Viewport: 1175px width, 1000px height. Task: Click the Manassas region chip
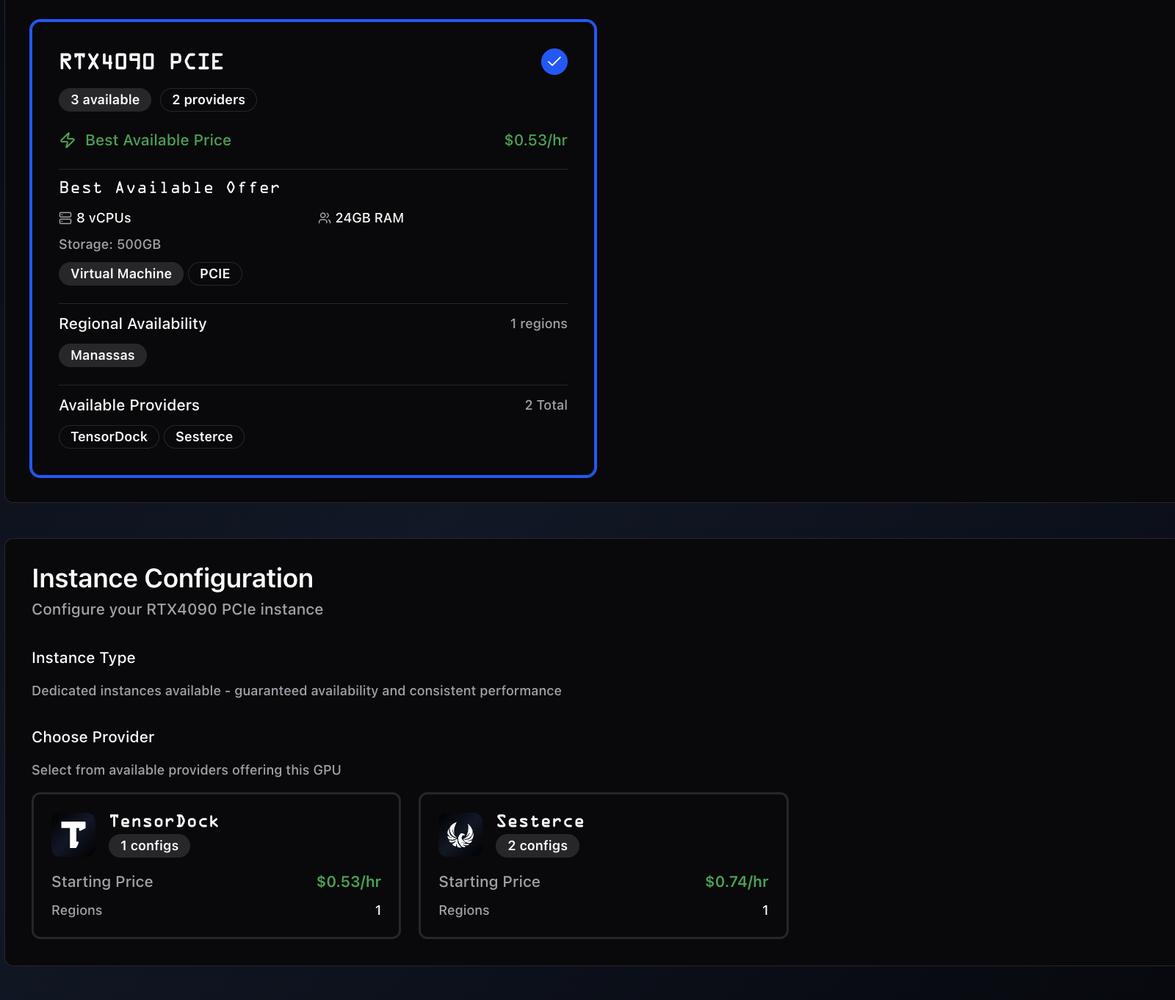102,355
